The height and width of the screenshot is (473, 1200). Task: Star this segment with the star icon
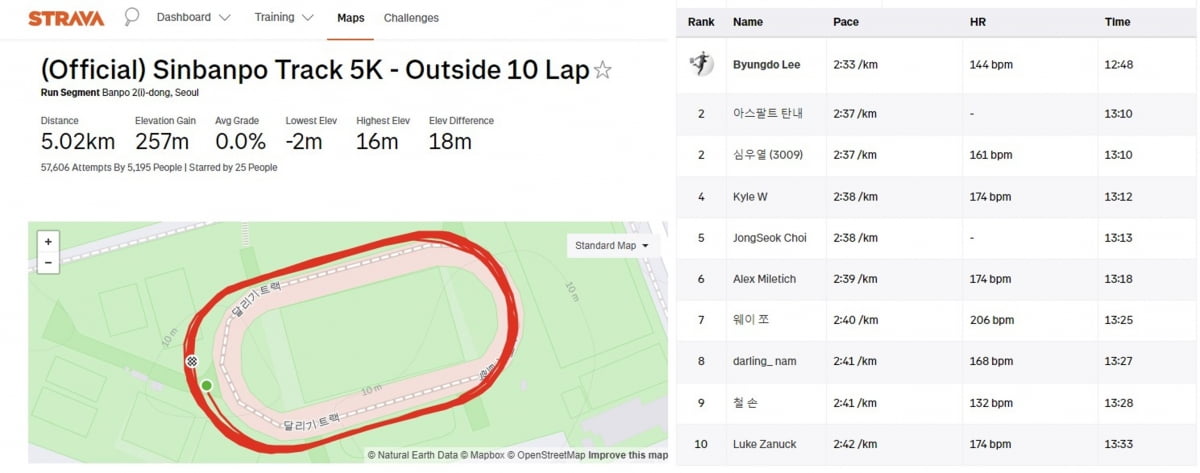coord(603,70)
